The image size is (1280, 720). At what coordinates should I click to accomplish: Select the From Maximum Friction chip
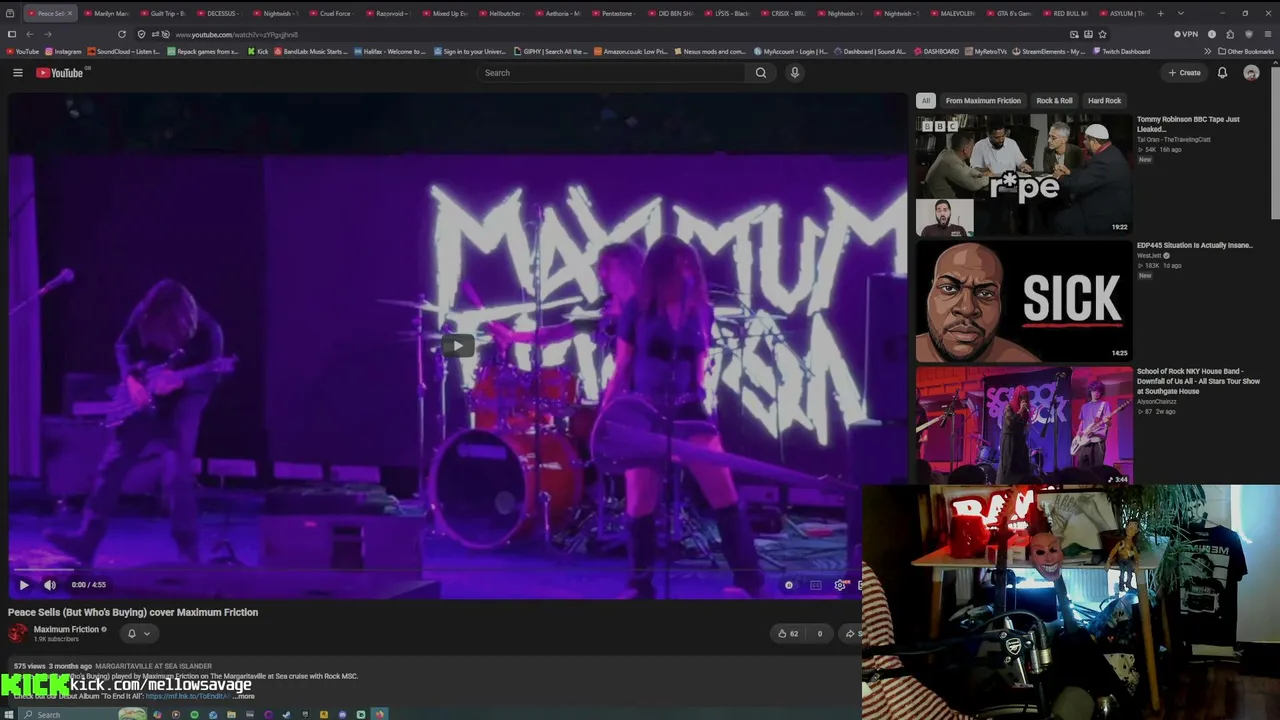point(983,101)
